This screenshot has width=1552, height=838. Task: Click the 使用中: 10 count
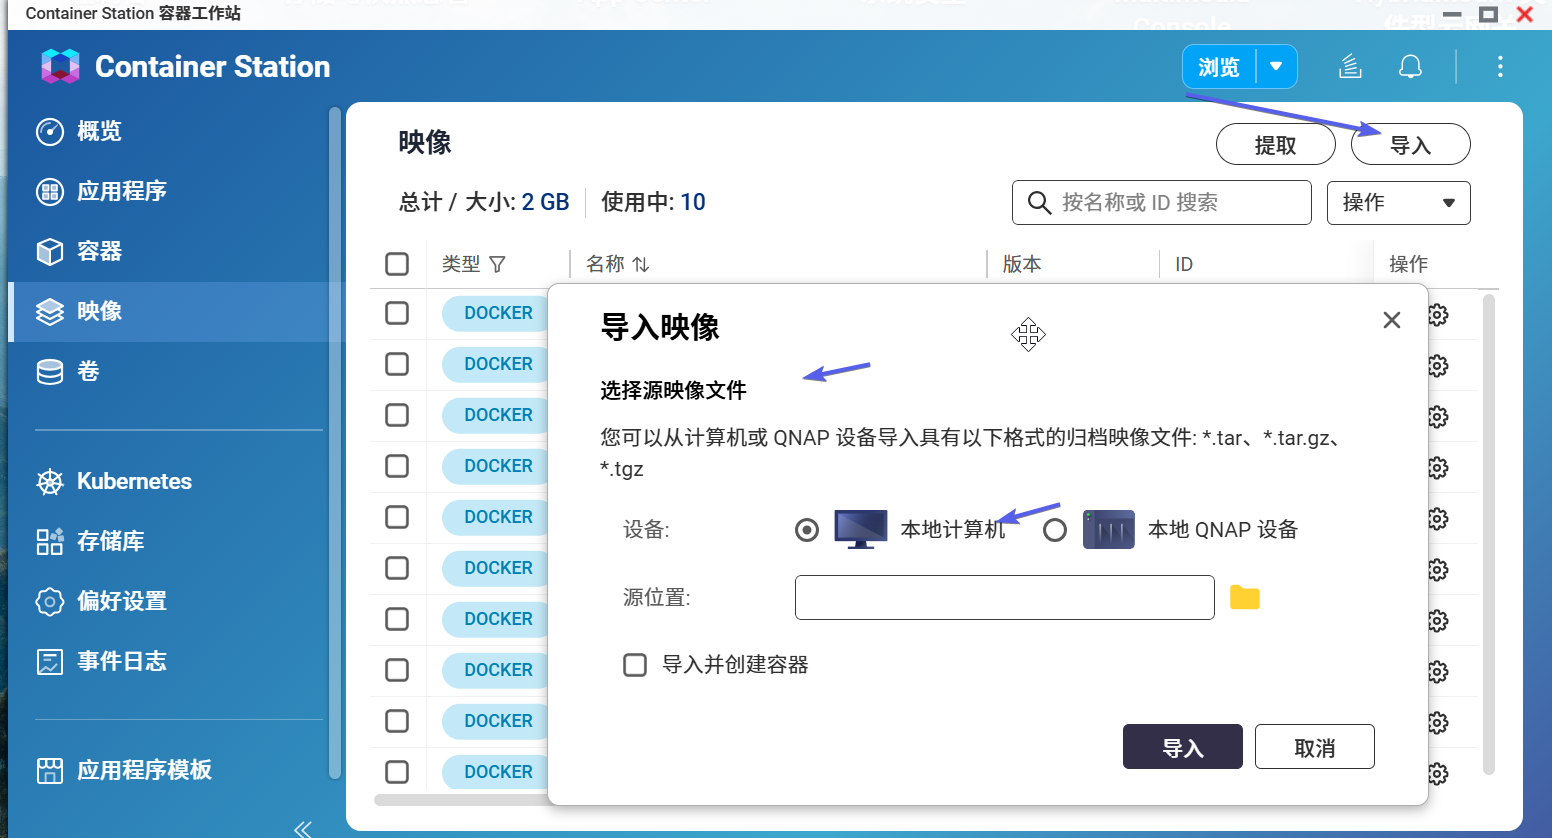pos(653,202)
